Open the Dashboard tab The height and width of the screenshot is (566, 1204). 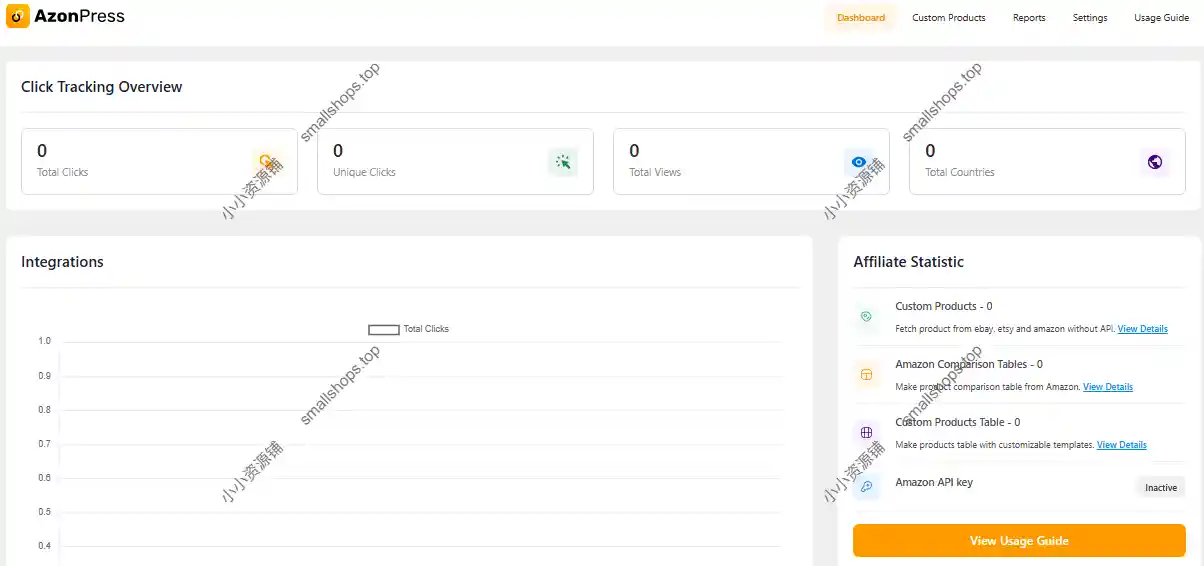coord(861,18)
